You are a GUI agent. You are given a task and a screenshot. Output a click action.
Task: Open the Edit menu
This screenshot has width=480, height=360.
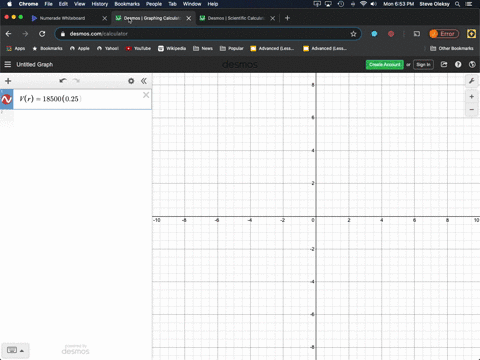pyautogui.click(x=63, y=4)
